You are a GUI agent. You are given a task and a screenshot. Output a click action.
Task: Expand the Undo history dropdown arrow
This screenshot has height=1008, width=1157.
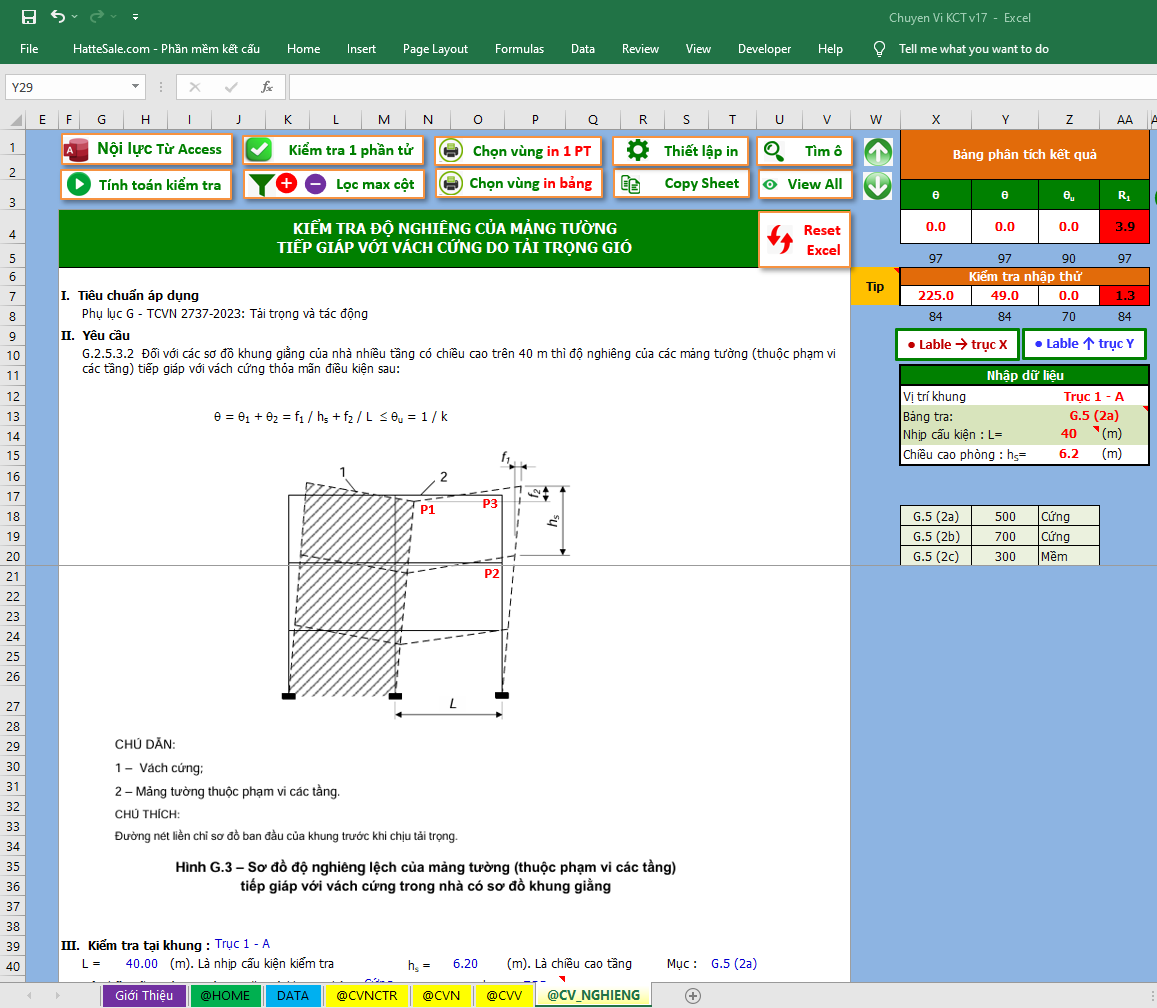tap(76, 17)
